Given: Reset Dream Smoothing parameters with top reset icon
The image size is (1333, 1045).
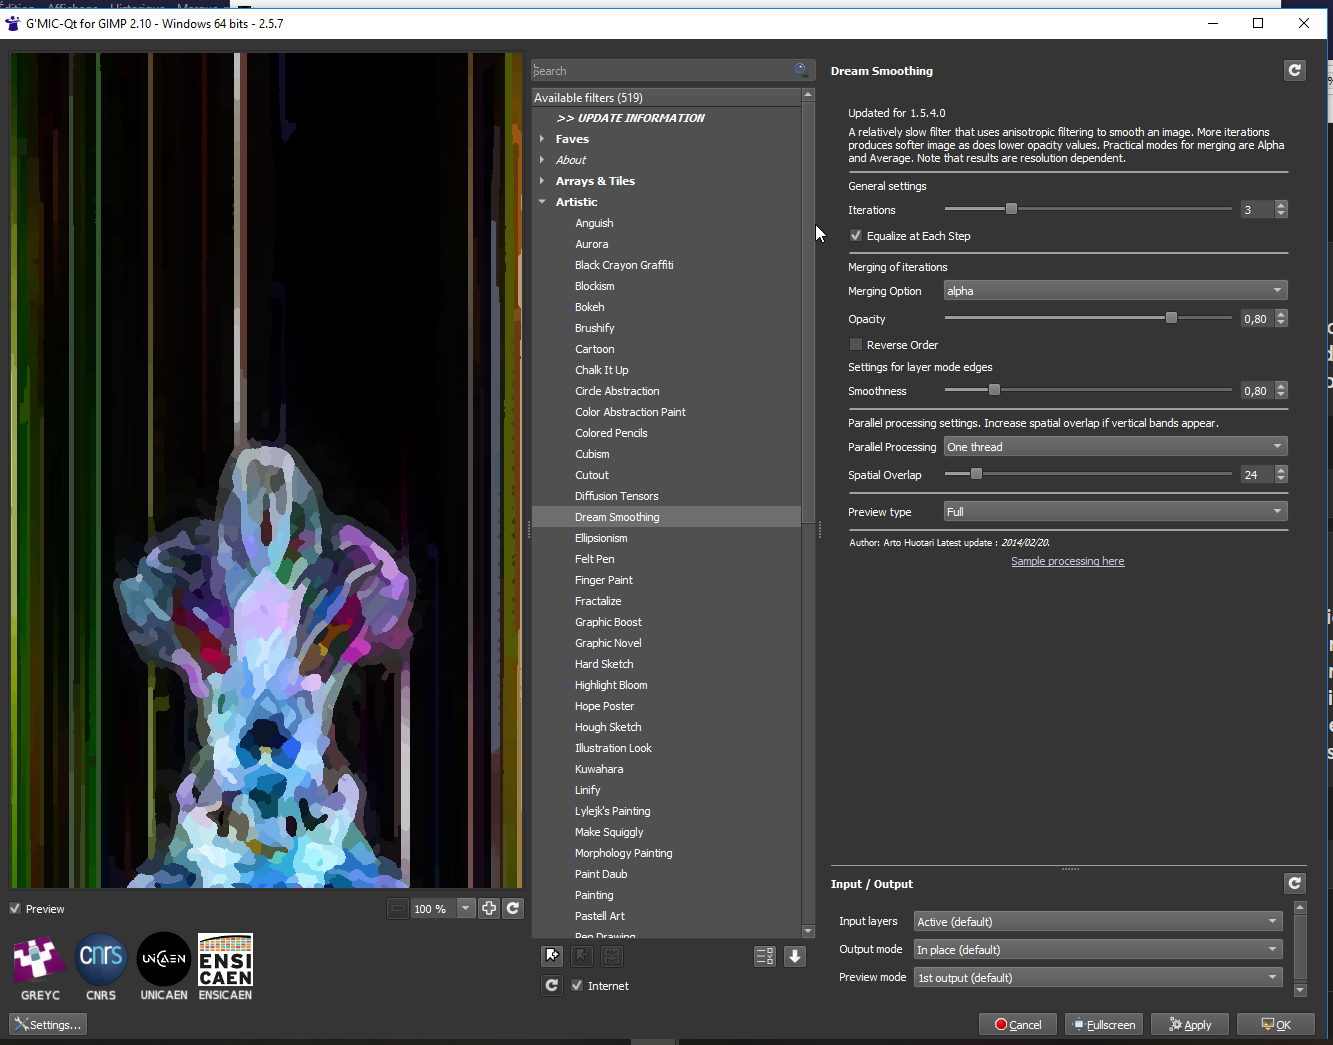Looking at the screenshot, I should pos(1295,70).
